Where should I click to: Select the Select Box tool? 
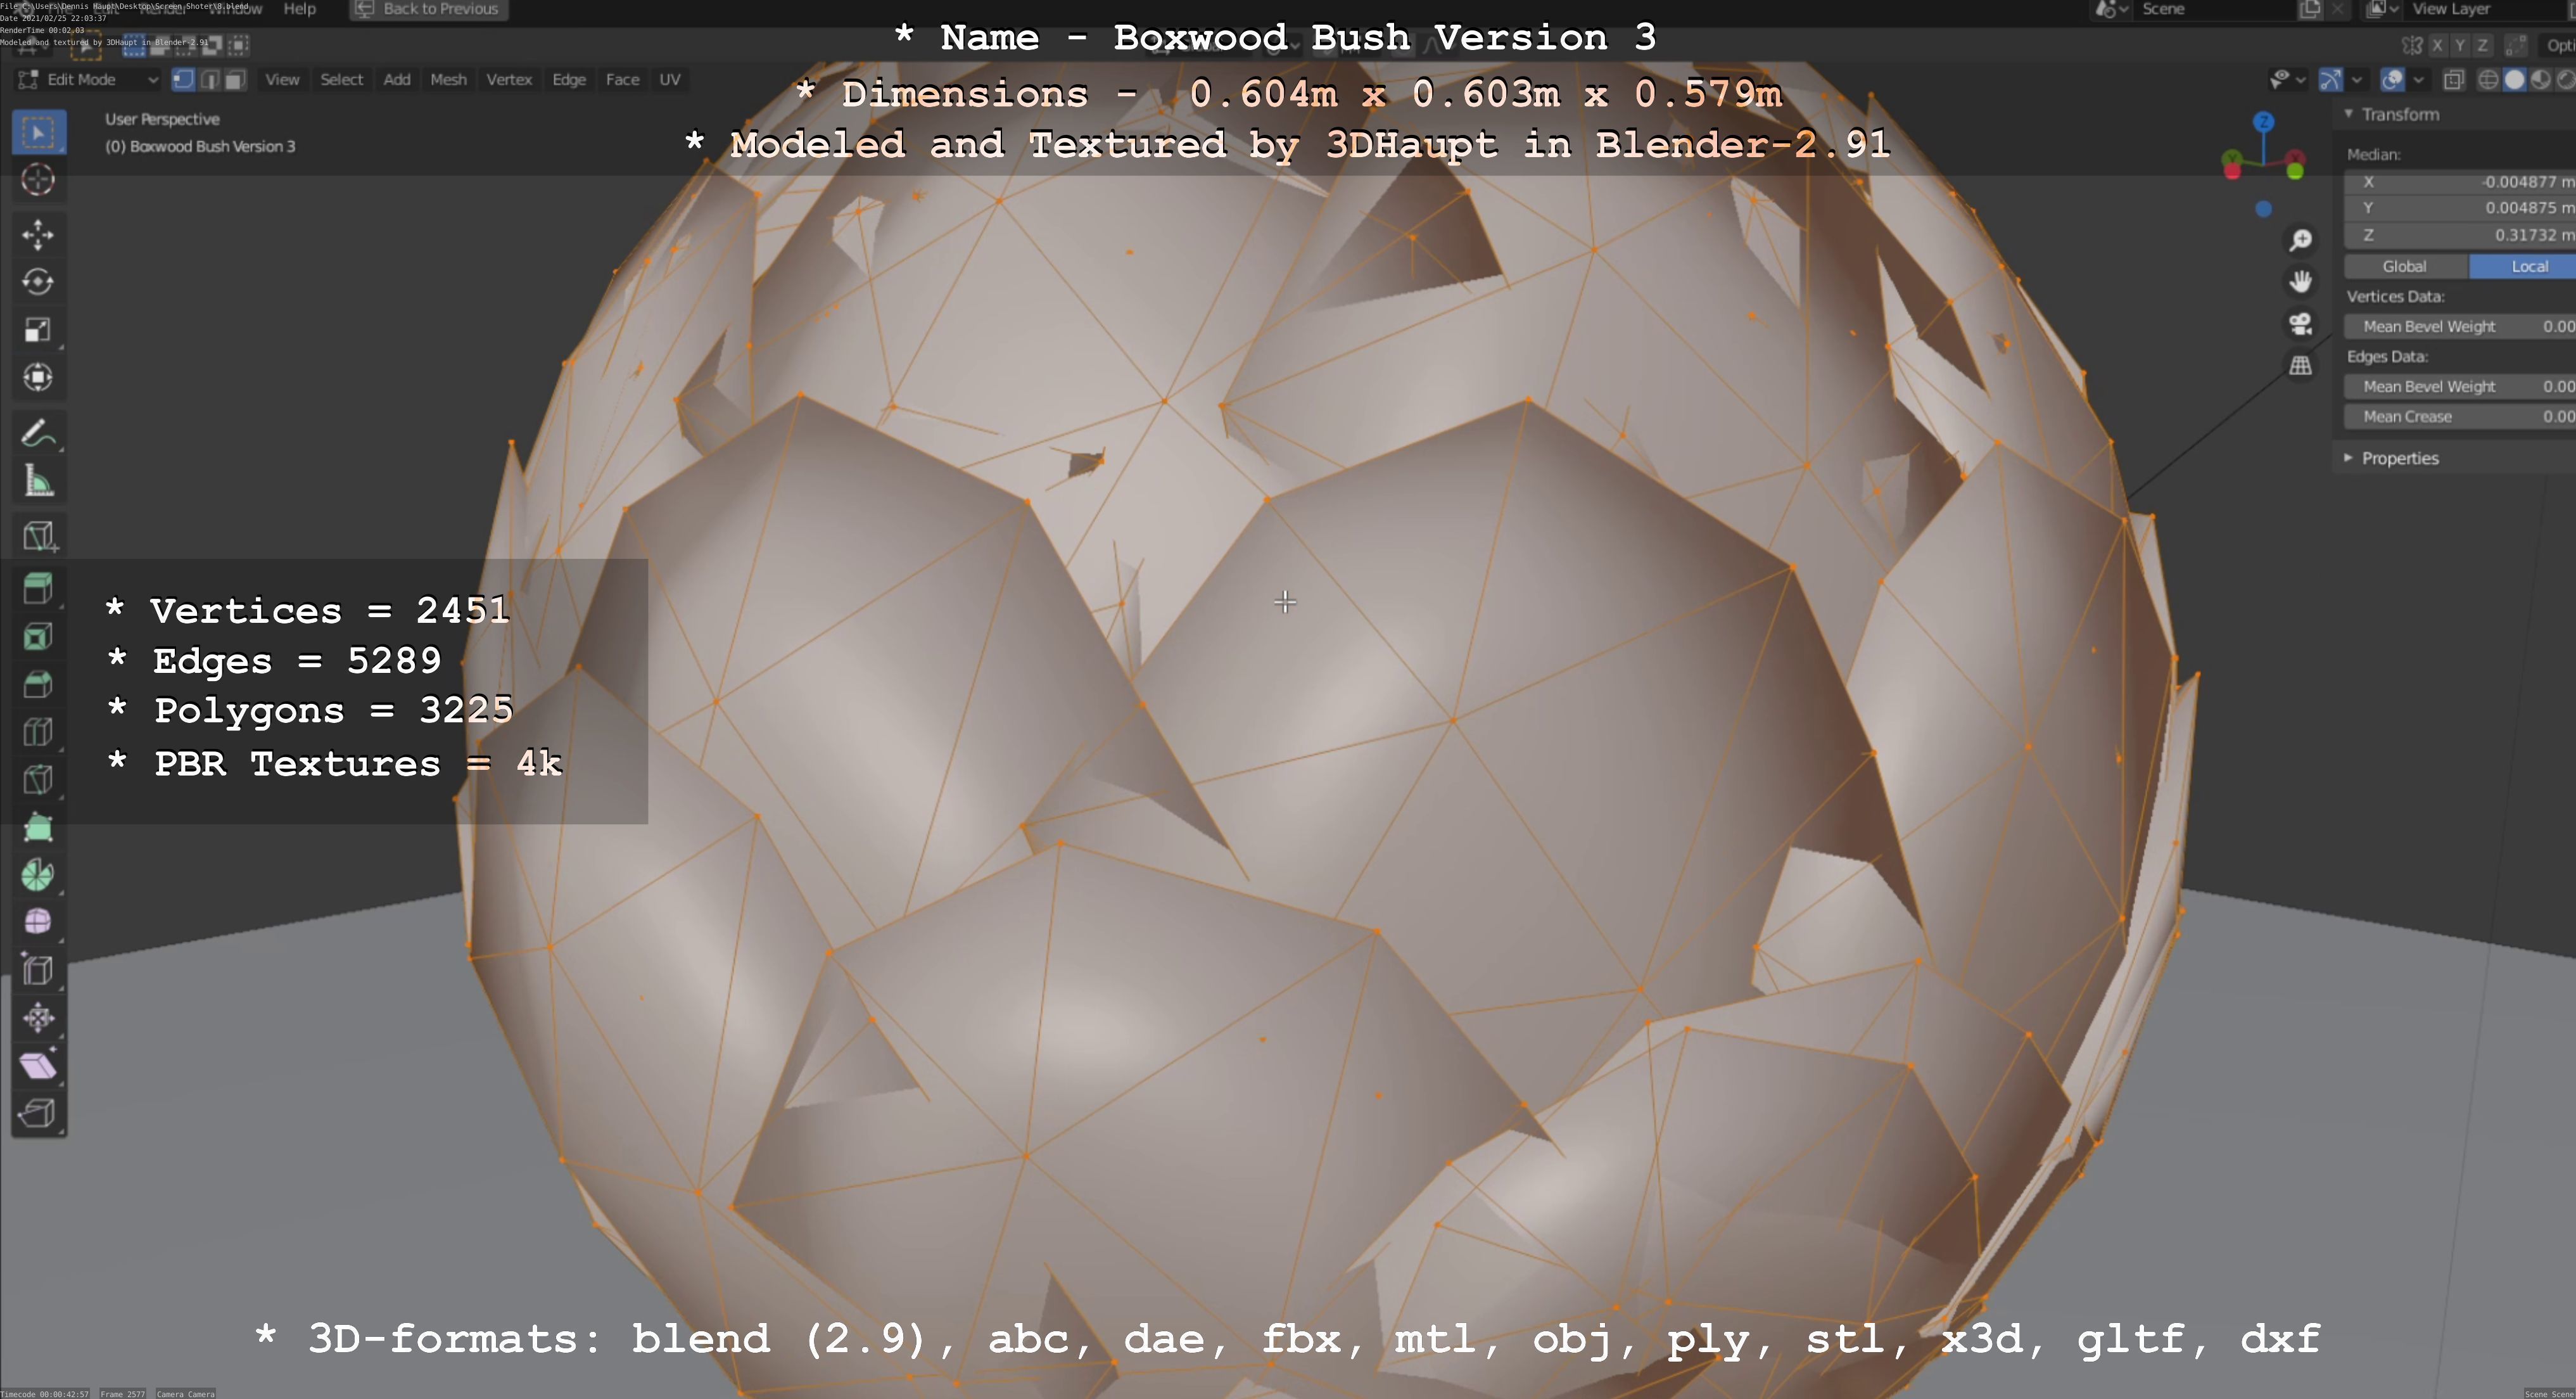pyautogui.click(x=39, y=133)
